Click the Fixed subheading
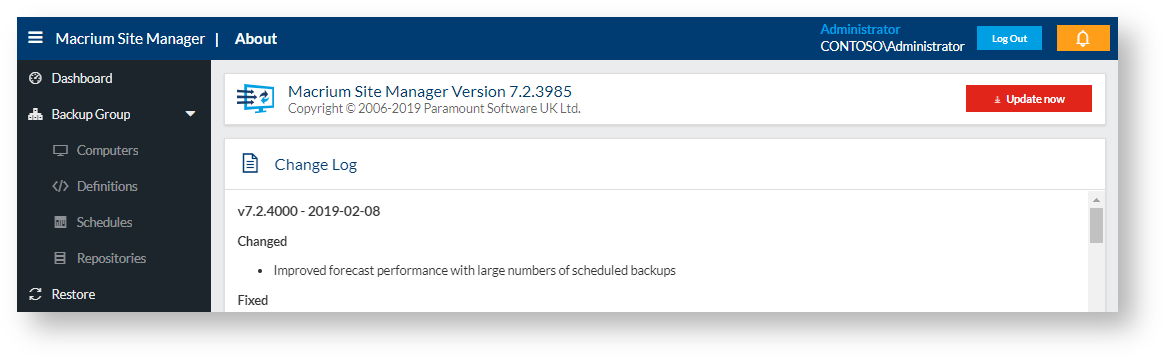The height and width of the screenshot is (360, 1166). point(252,300)
